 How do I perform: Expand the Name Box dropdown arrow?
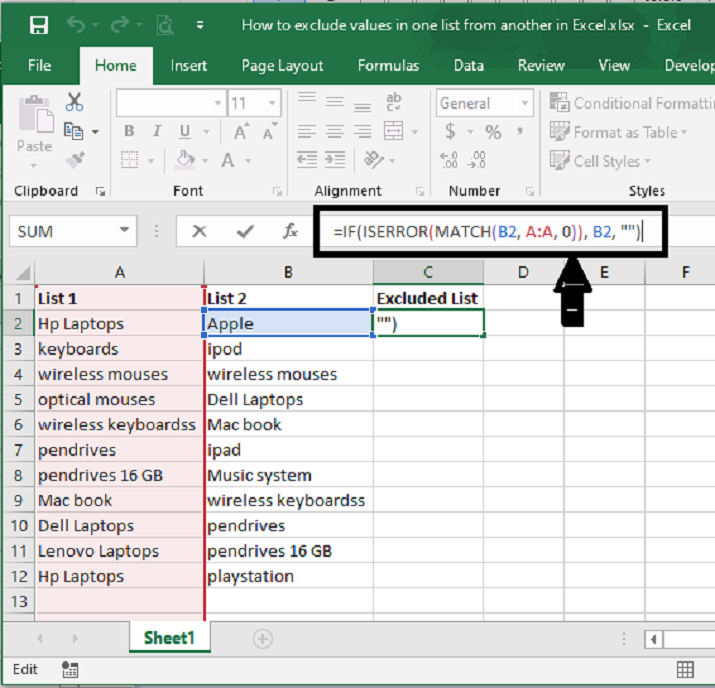pyautogui.click(x=124, y=230)
